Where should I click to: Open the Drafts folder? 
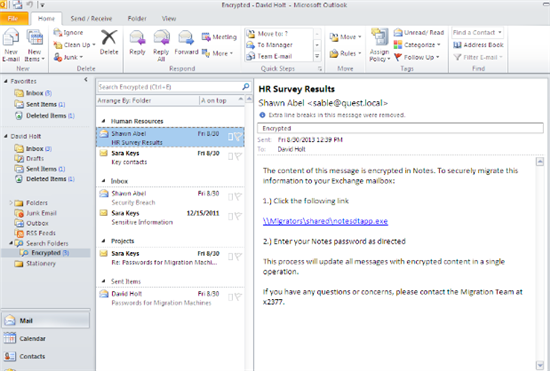coord(29,158)
